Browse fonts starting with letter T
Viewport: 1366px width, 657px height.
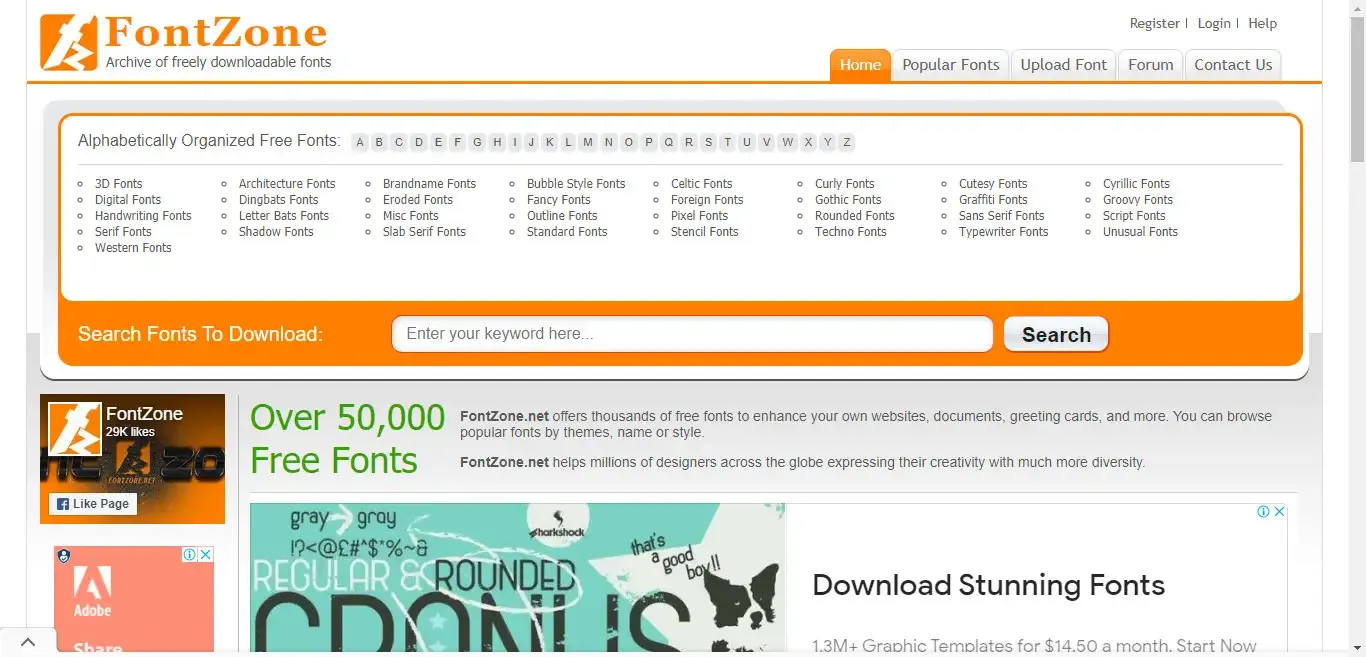pyautogui.click(x=727, y=142)
